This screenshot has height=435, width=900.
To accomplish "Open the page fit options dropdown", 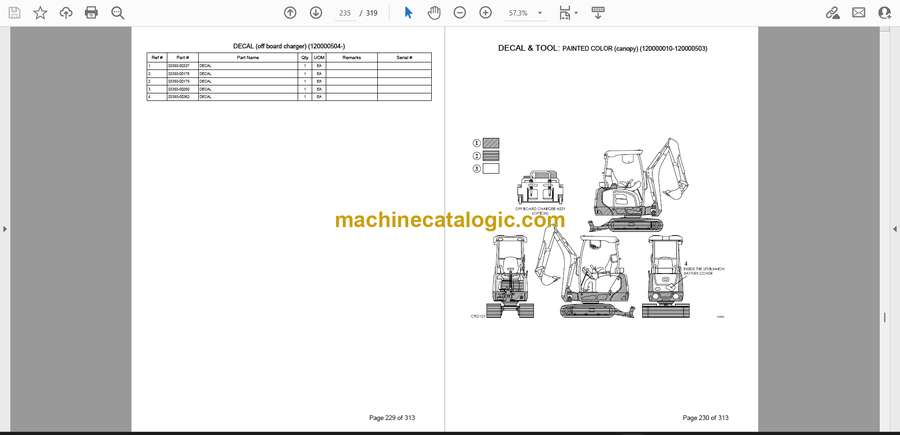I will coord(568,13).
